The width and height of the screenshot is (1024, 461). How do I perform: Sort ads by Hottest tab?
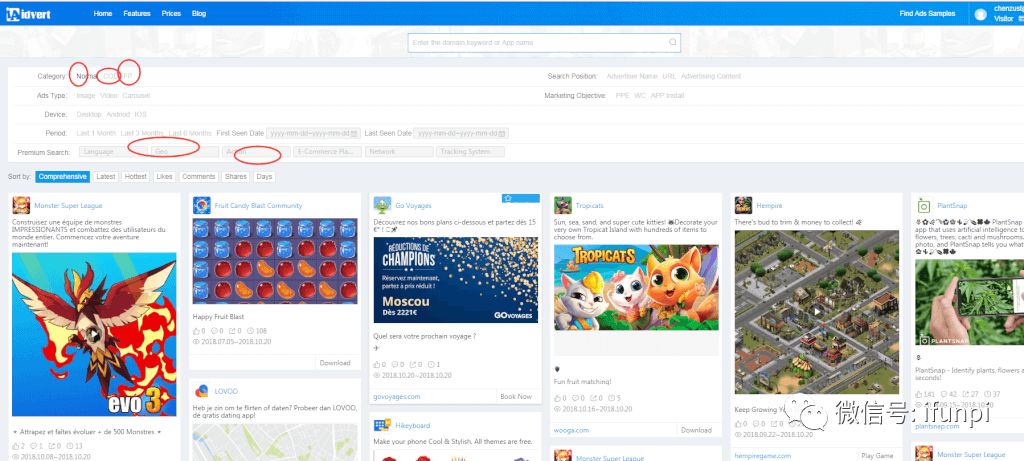[x=135, y=177]
